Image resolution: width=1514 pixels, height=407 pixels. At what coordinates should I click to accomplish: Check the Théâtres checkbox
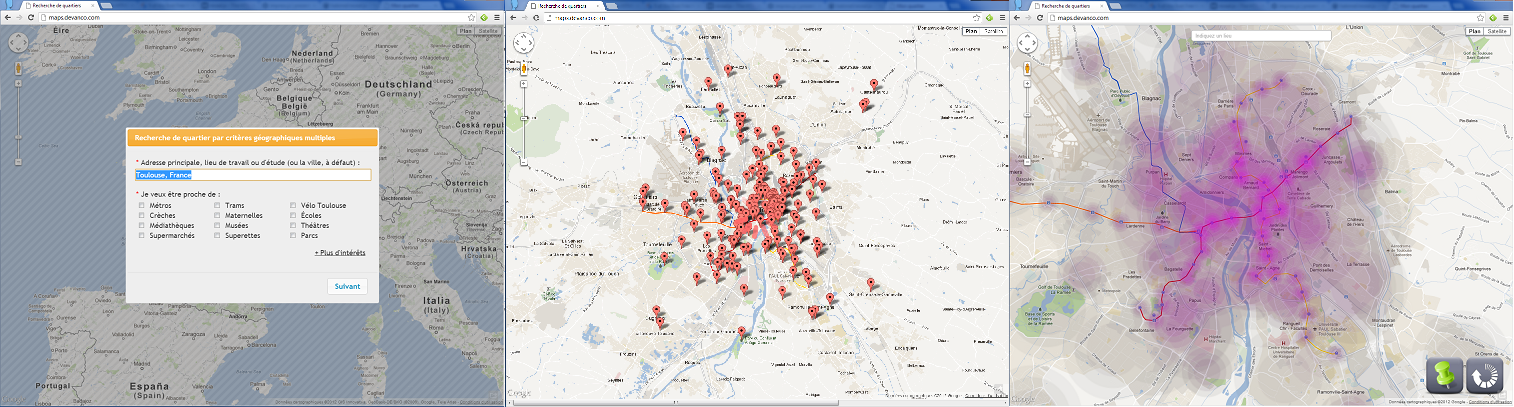click(x=294, y=226)
